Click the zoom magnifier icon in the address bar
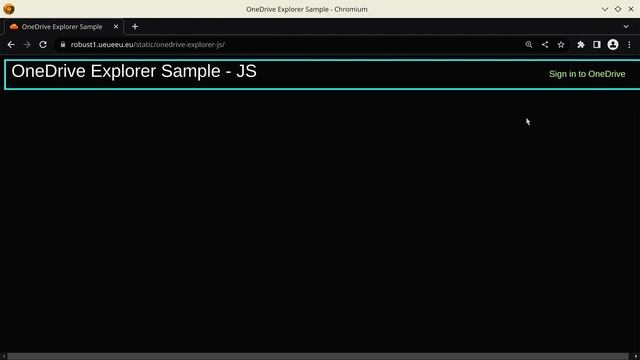The height and width of the screenshot is (360, 640). (x=529, y=44)
